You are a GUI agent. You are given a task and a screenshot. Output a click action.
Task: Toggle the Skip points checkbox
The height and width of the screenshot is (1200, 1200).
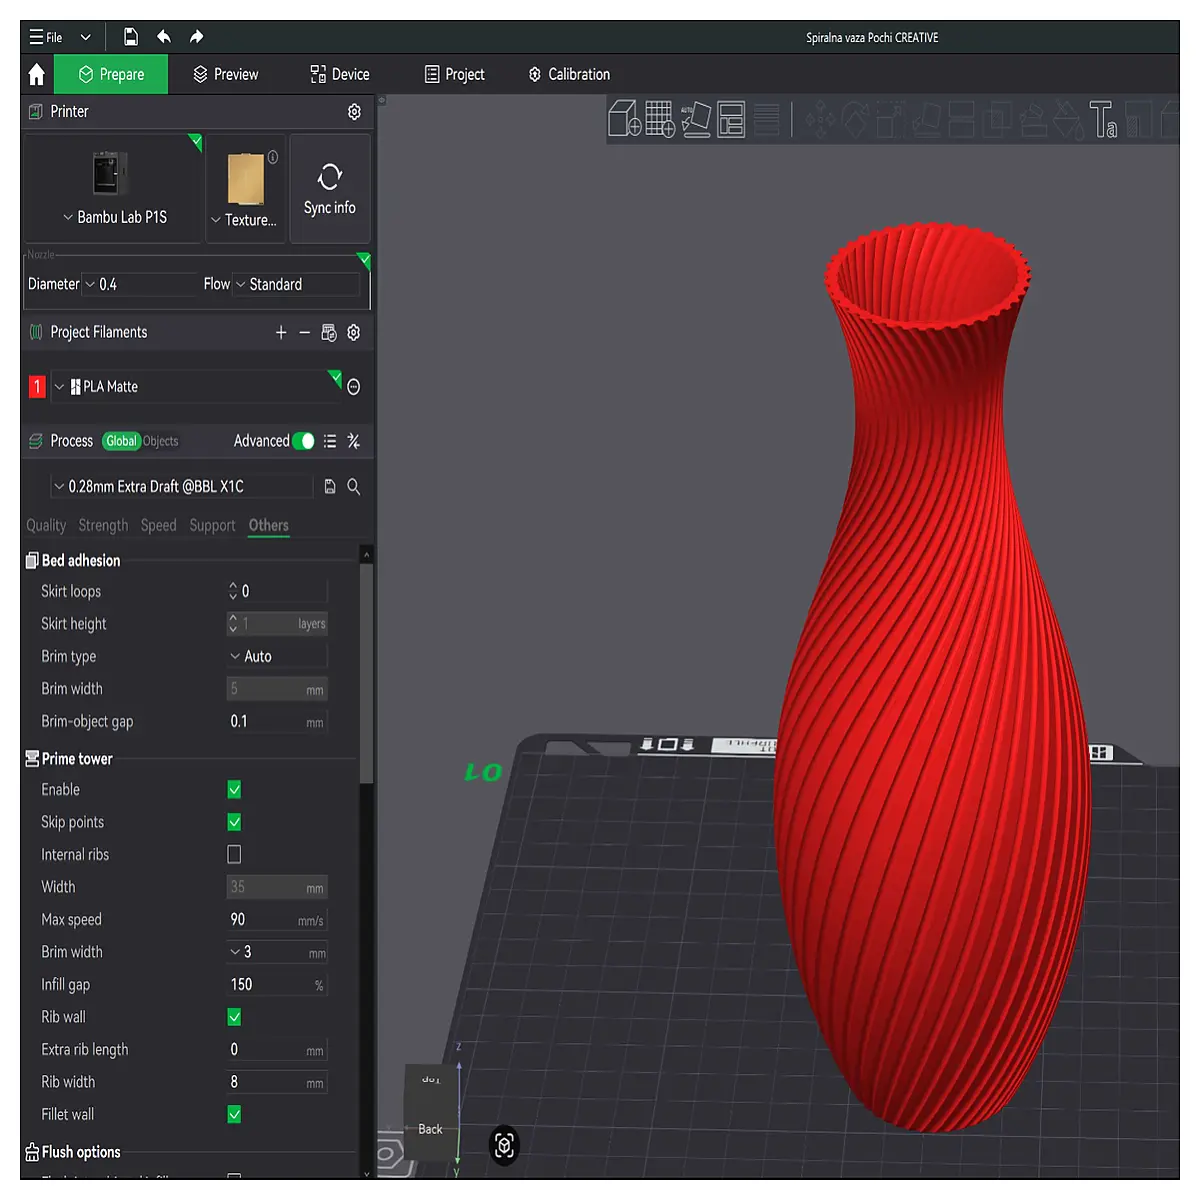[x=234, y=822]
